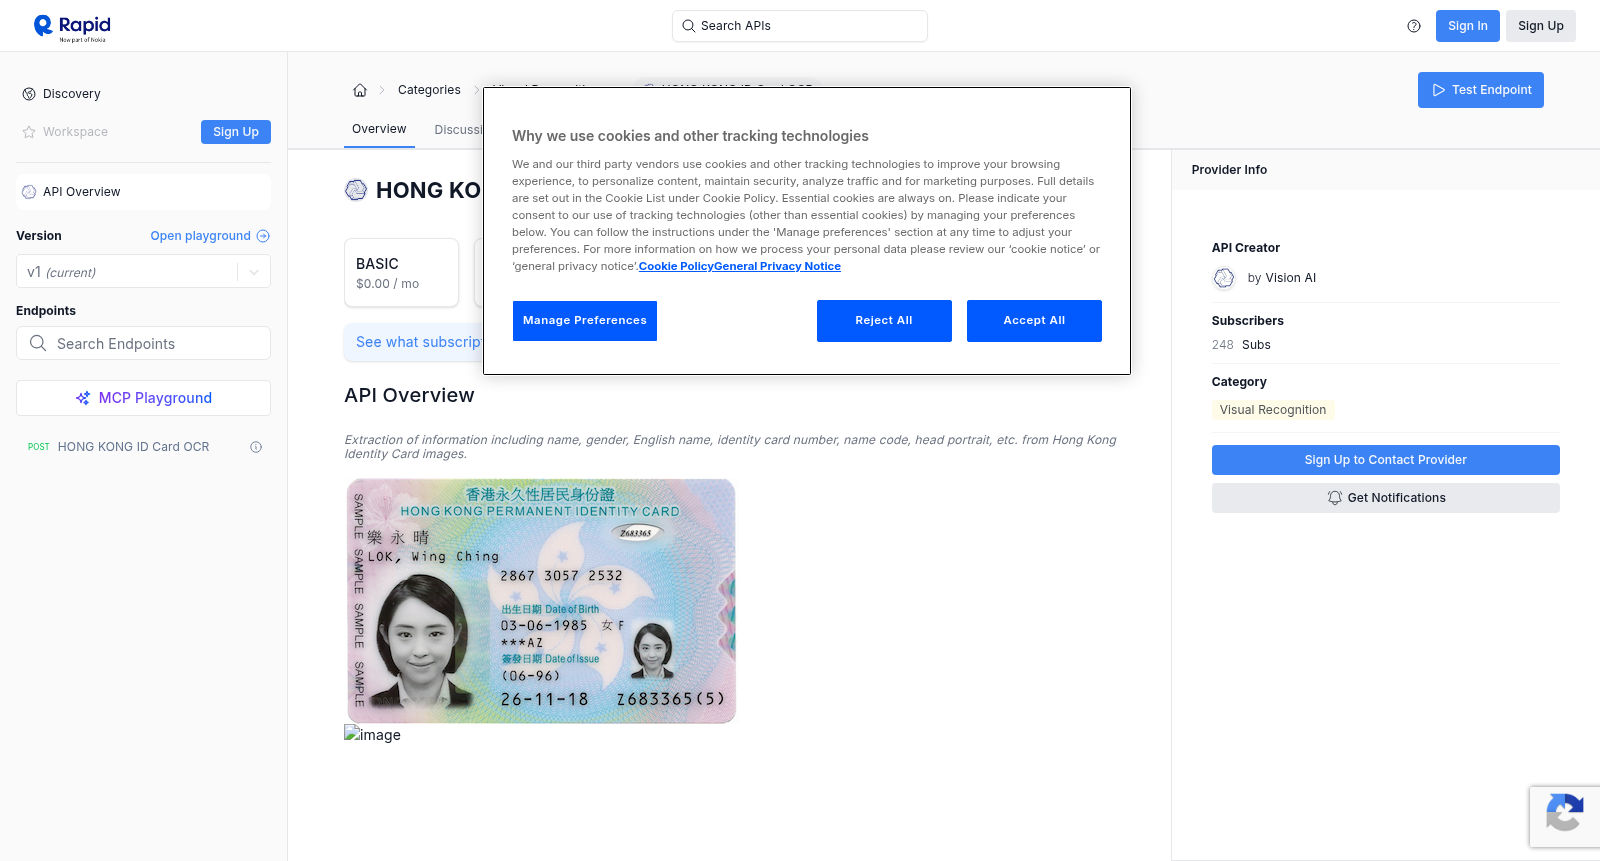Click the '248 Subs' subscriber count
This screenshot has width=1600, height=861.
point(1241,345)
